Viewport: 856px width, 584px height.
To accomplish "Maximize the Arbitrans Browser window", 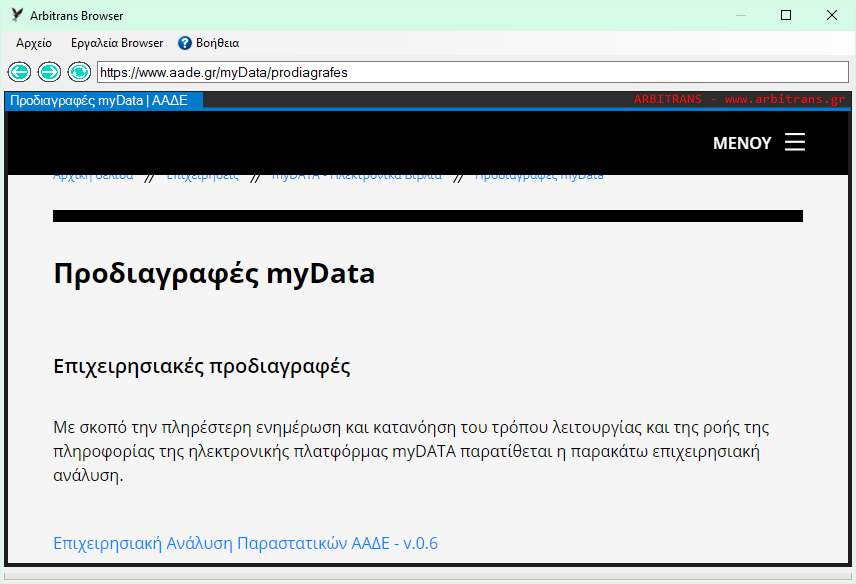I will tap(786, 15).
